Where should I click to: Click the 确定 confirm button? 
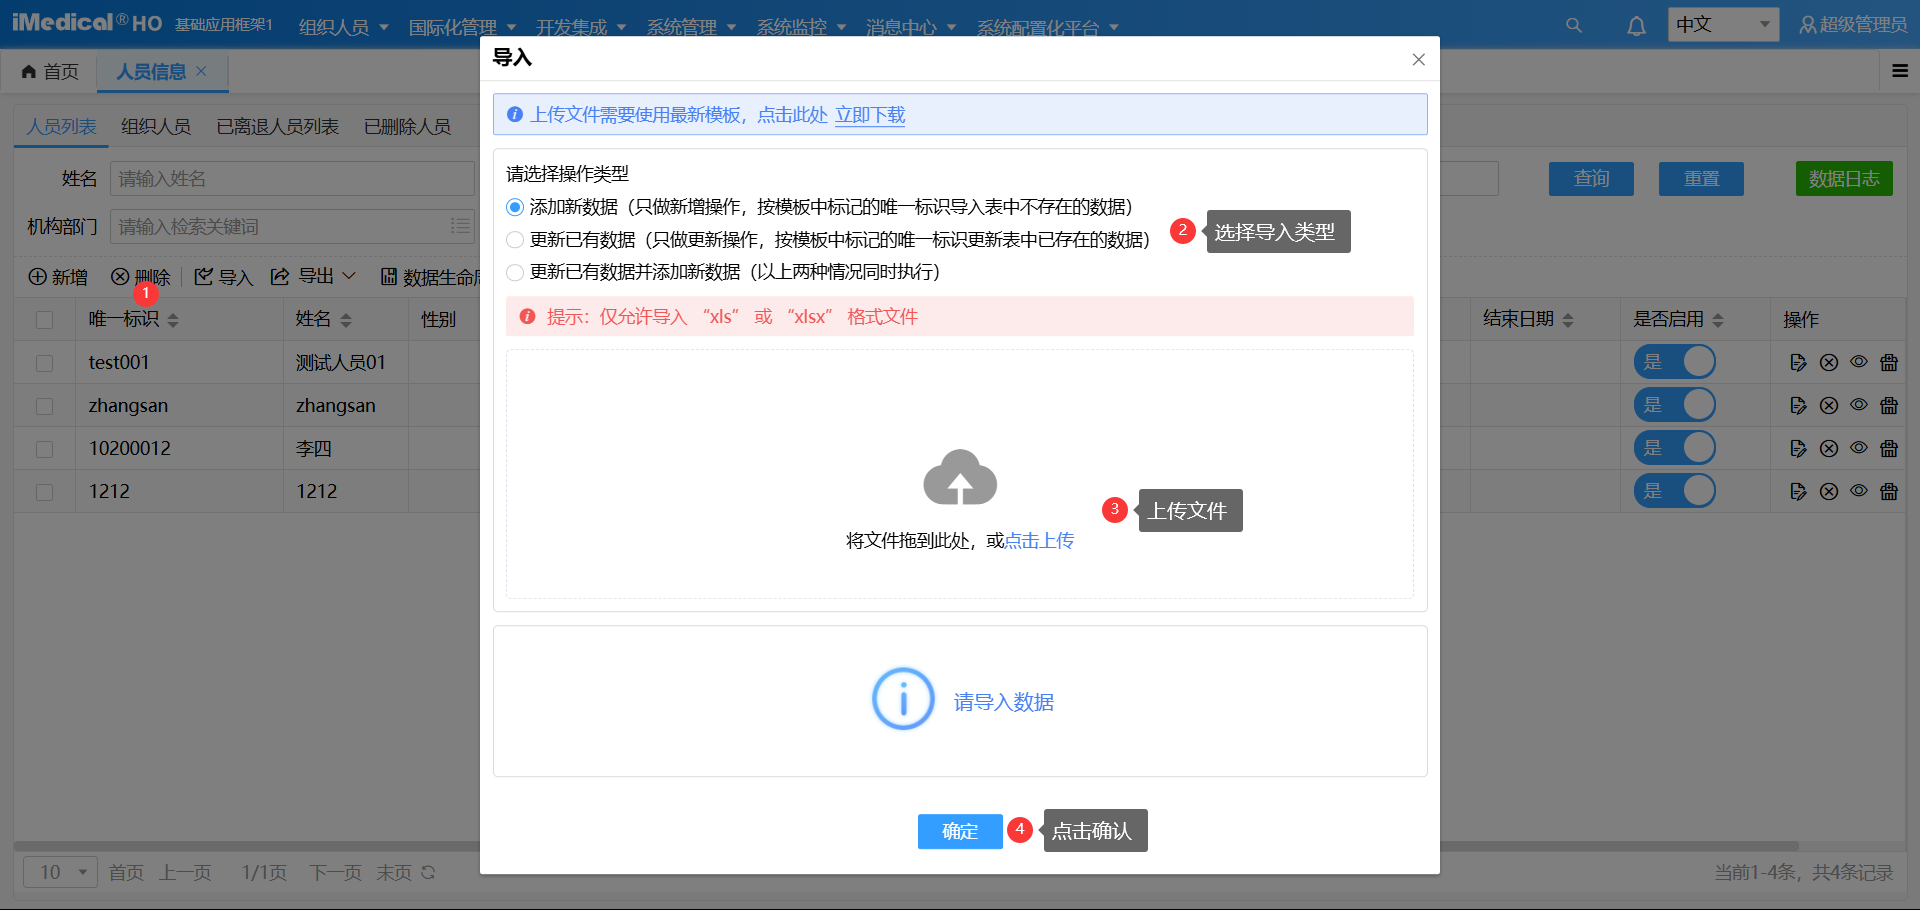958,831
